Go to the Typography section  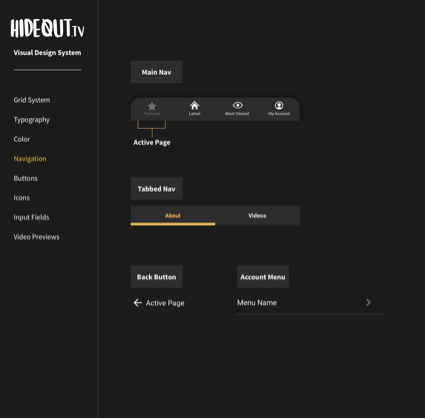point(32,120)
